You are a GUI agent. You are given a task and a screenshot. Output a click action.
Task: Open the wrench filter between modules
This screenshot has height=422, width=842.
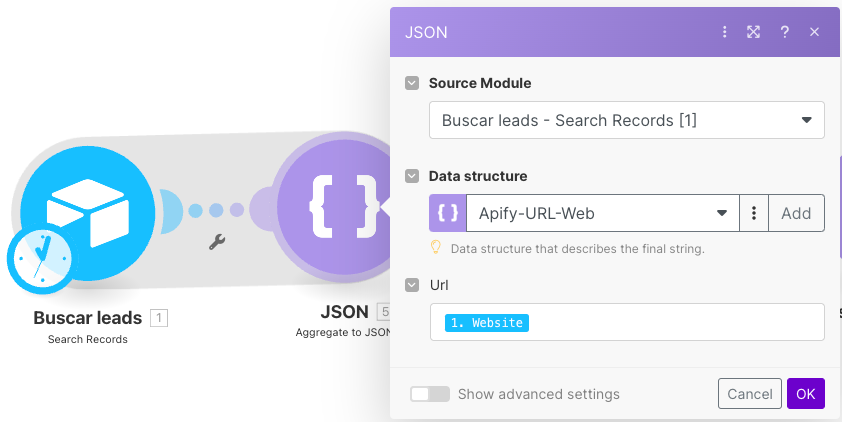click(x=217, y=242)
